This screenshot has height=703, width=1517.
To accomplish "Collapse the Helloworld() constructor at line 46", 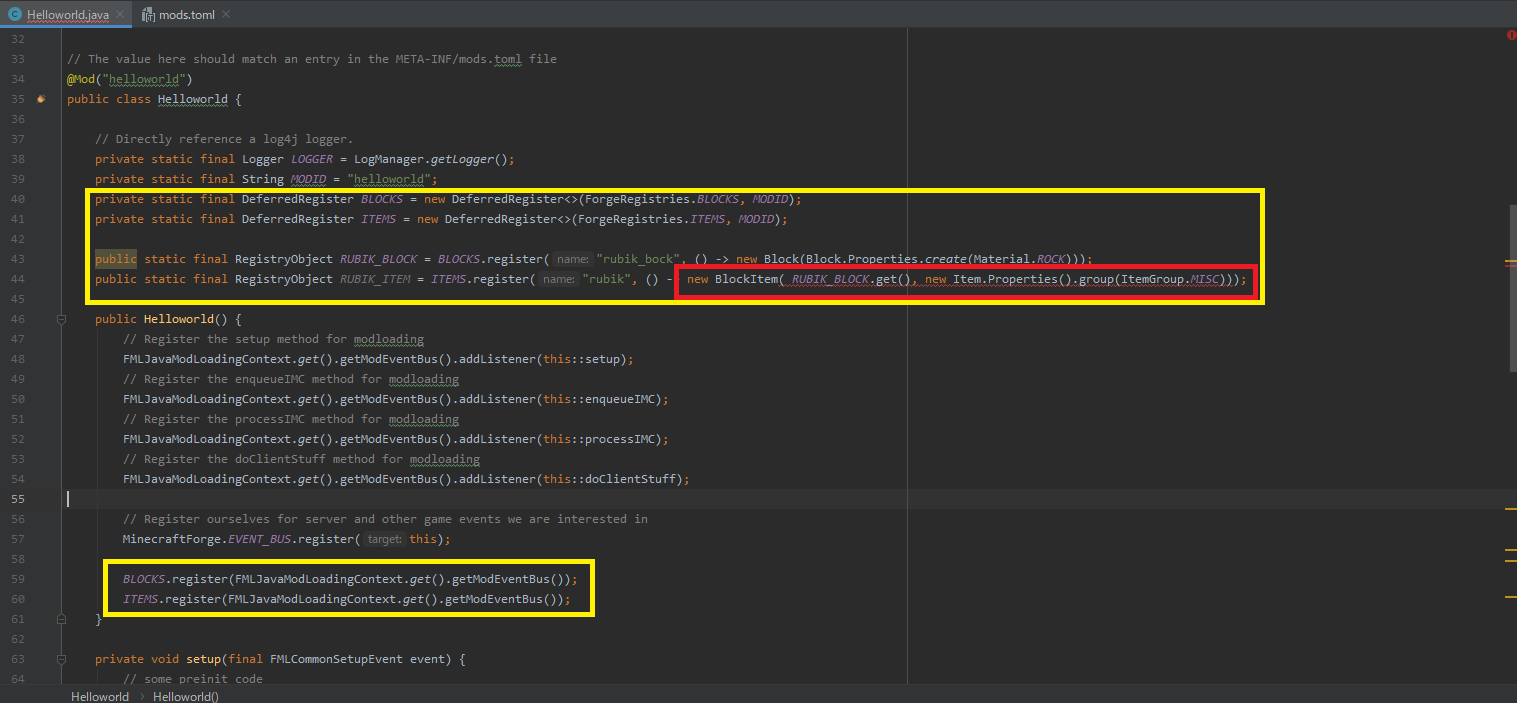I will click(x=62, y=319).
